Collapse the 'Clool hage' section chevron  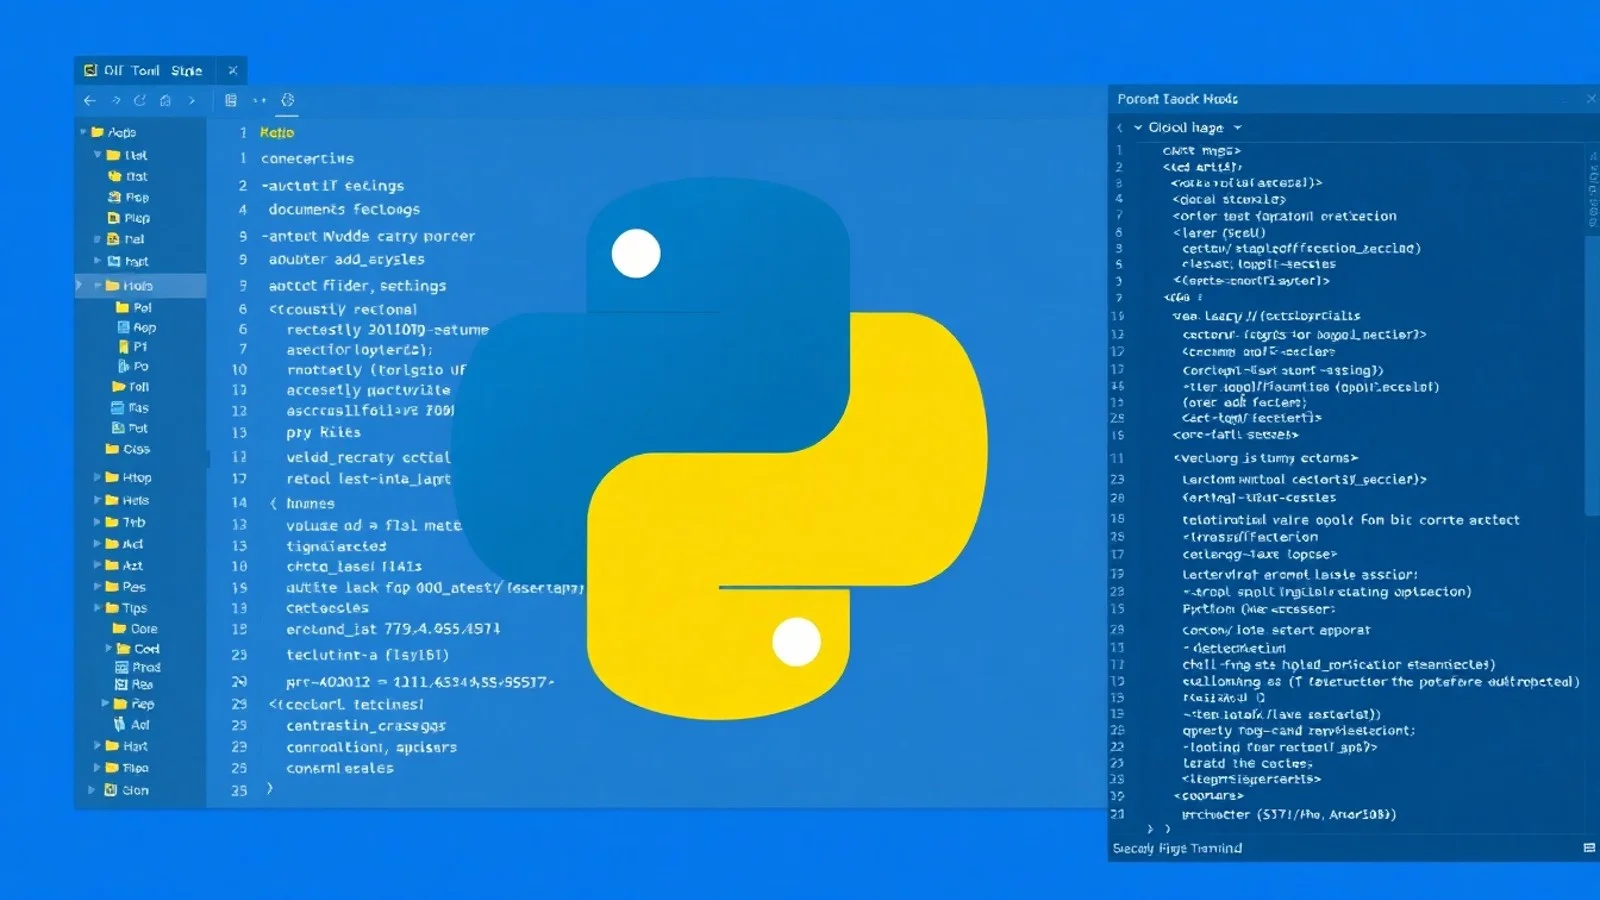pyautogui.click(x=1138, y=128)
